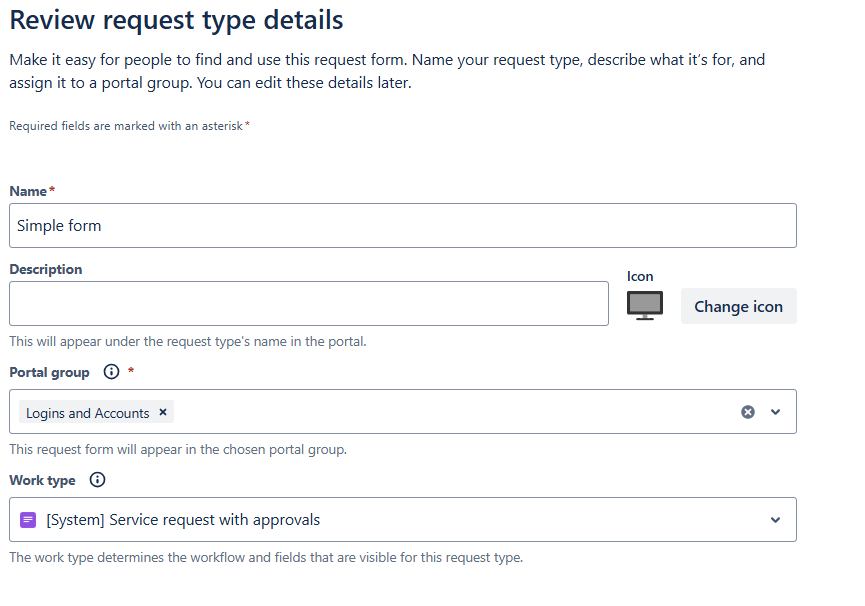Click the Description field label

click(x=46, y=269)
